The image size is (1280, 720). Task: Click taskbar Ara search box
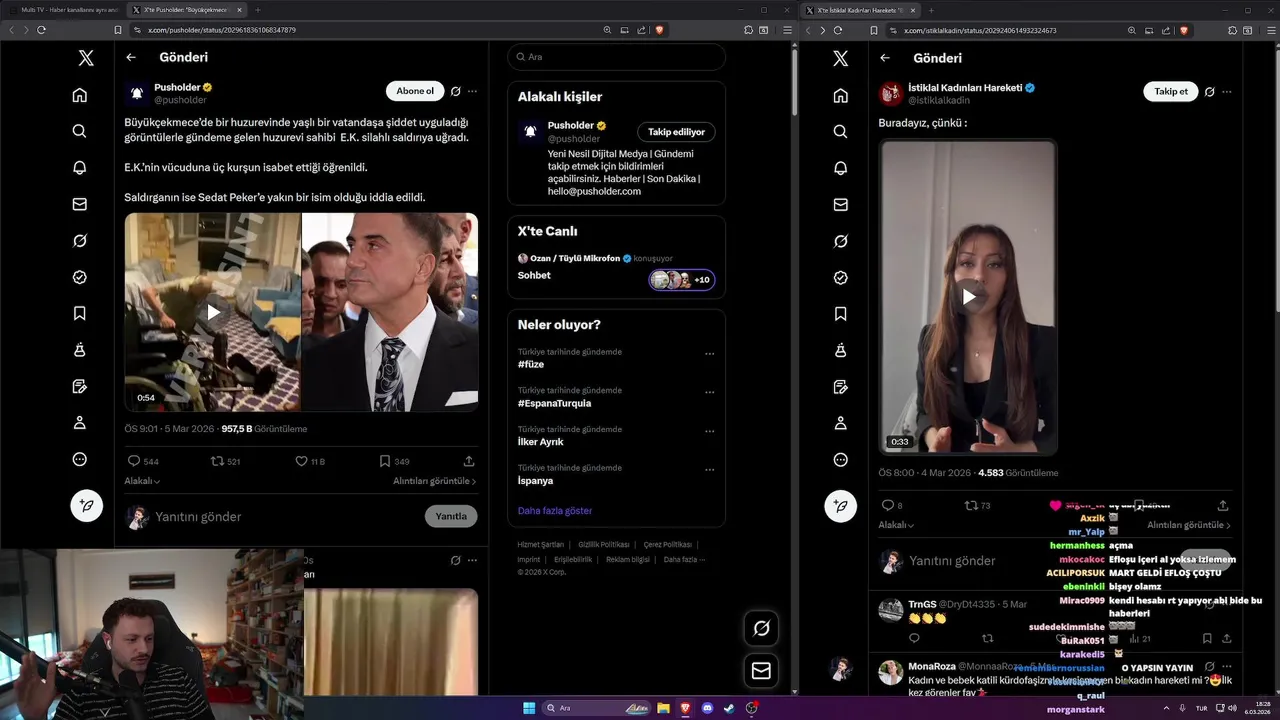pos(597,708)
